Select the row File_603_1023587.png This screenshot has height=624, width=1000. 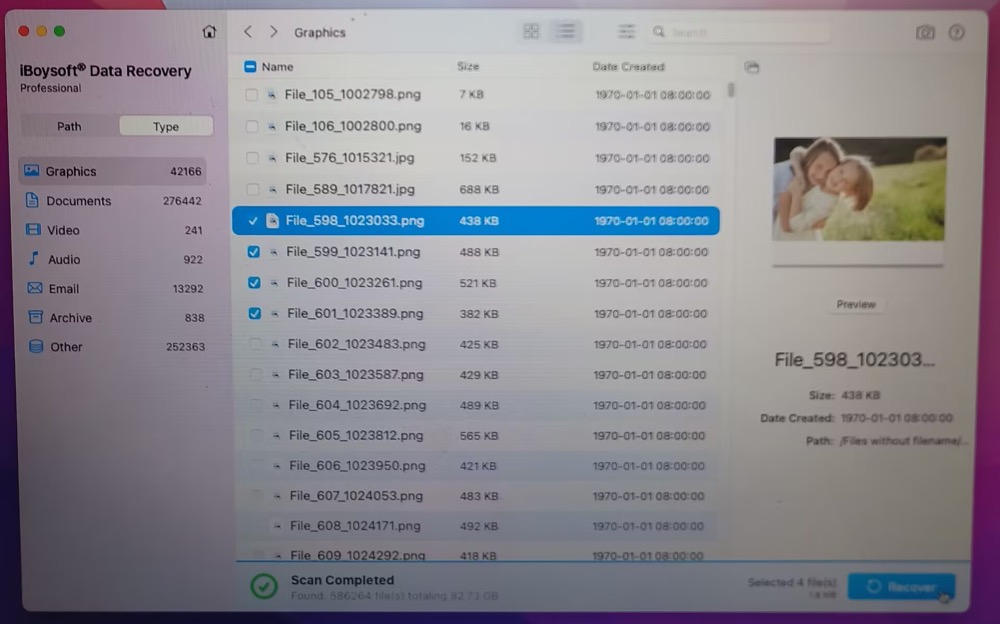pyautogui.click(x=476, y=375)
